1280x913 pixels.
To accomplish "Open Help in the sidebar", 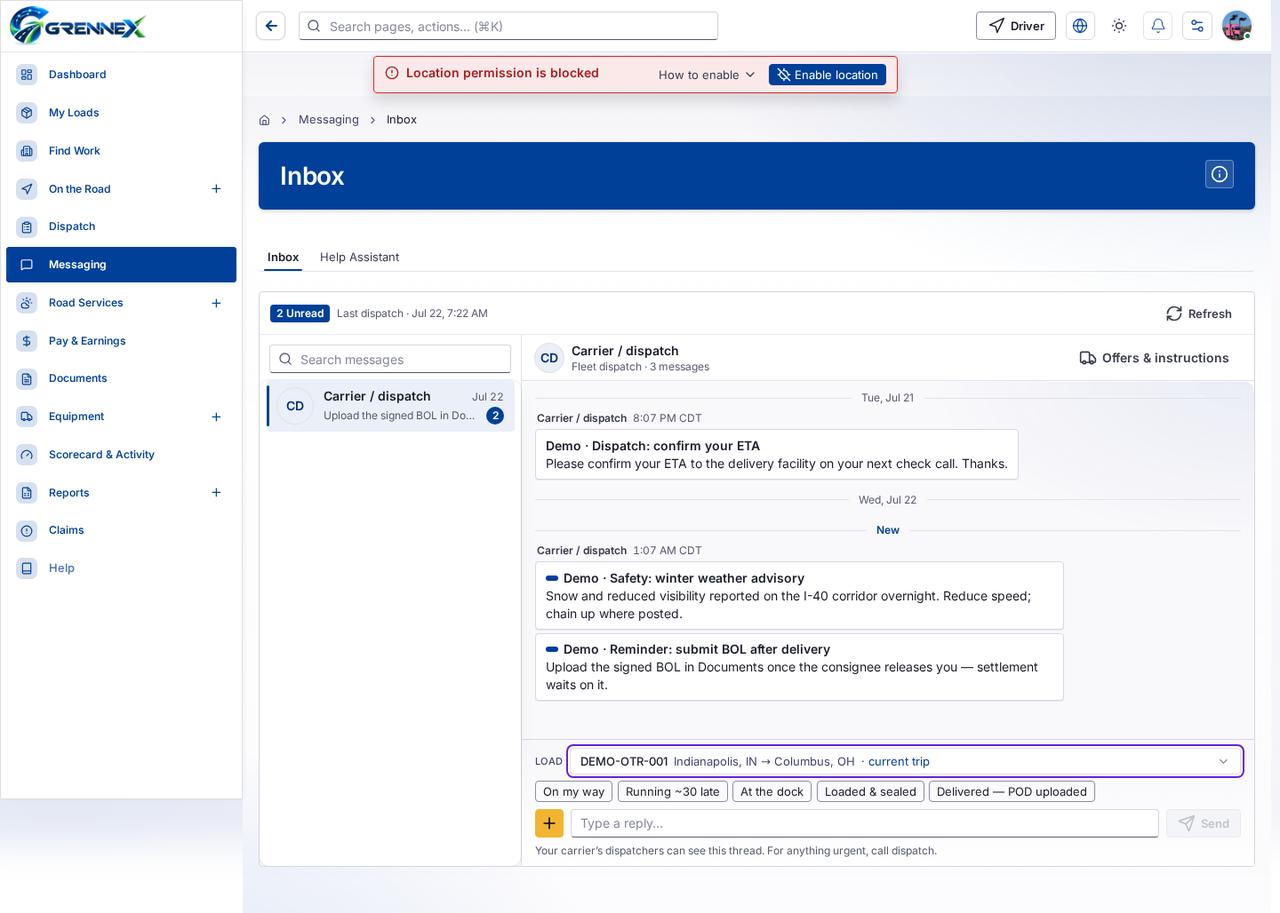I will pos(121,569).
